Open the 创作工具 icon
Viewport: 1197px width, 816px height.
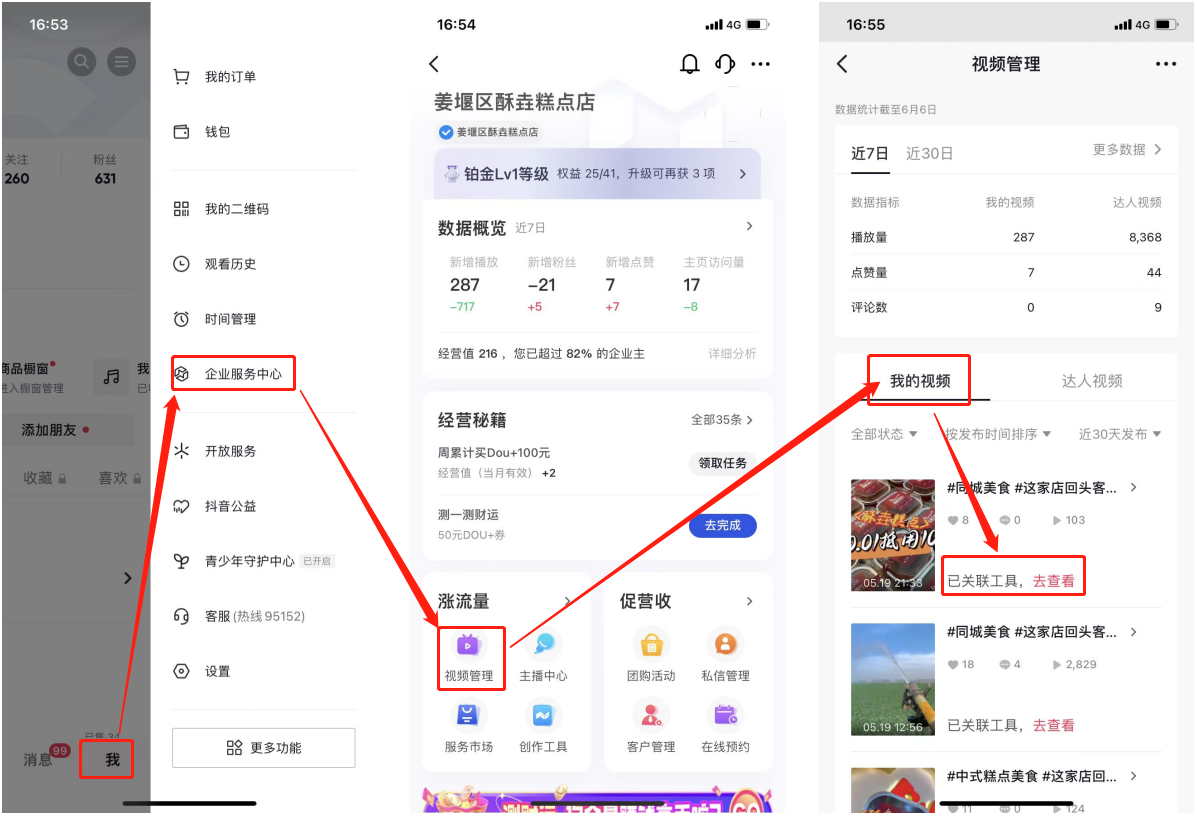pyautogui.click(x=543, y=716)
